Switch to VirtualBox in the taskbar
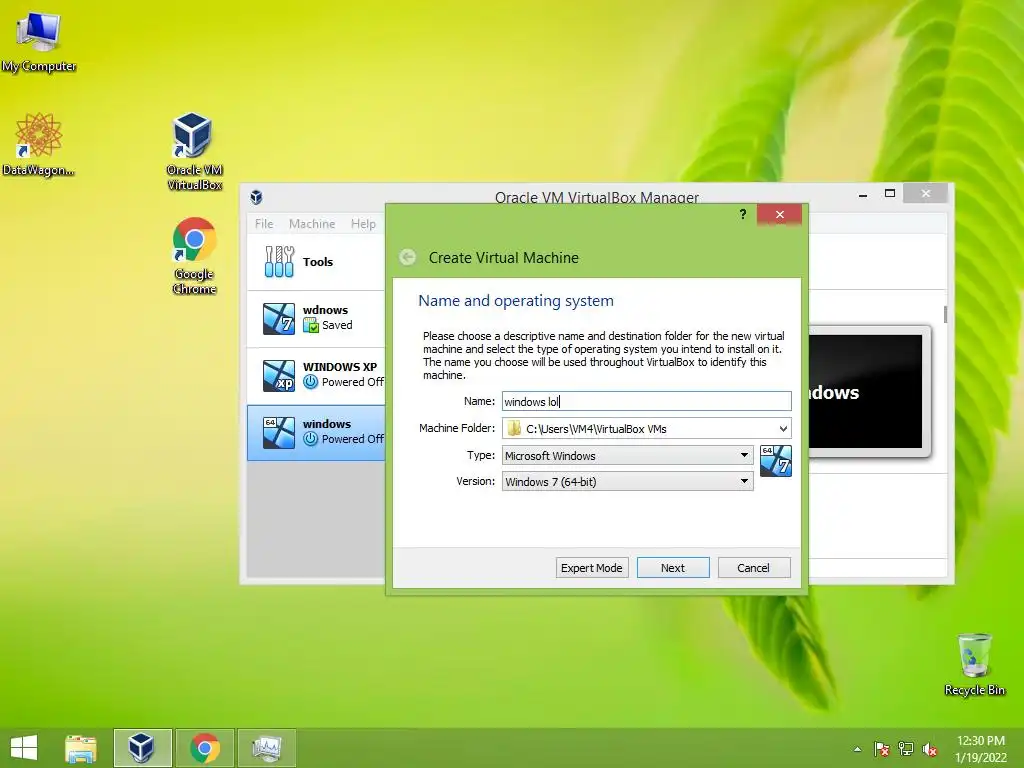The height and width of the screenshot is (768, 1024). pyautogui.click(x=142, y=748)
